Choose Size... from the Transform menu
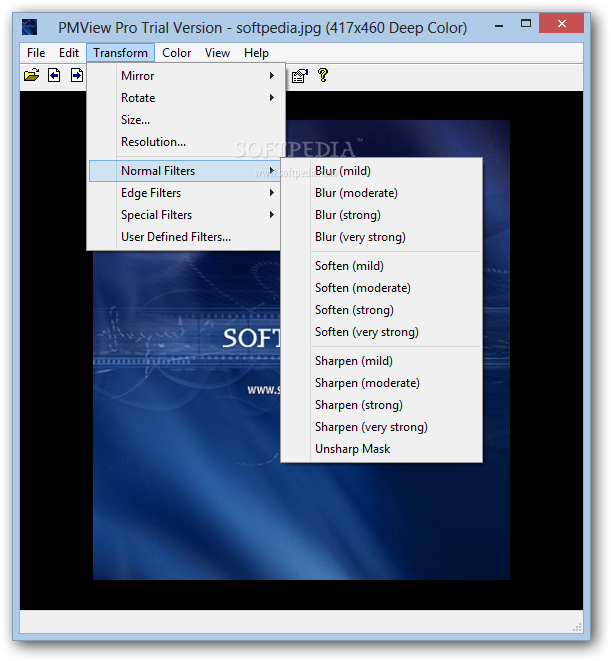This screenshot has height=661, width=611. (186, 120)
